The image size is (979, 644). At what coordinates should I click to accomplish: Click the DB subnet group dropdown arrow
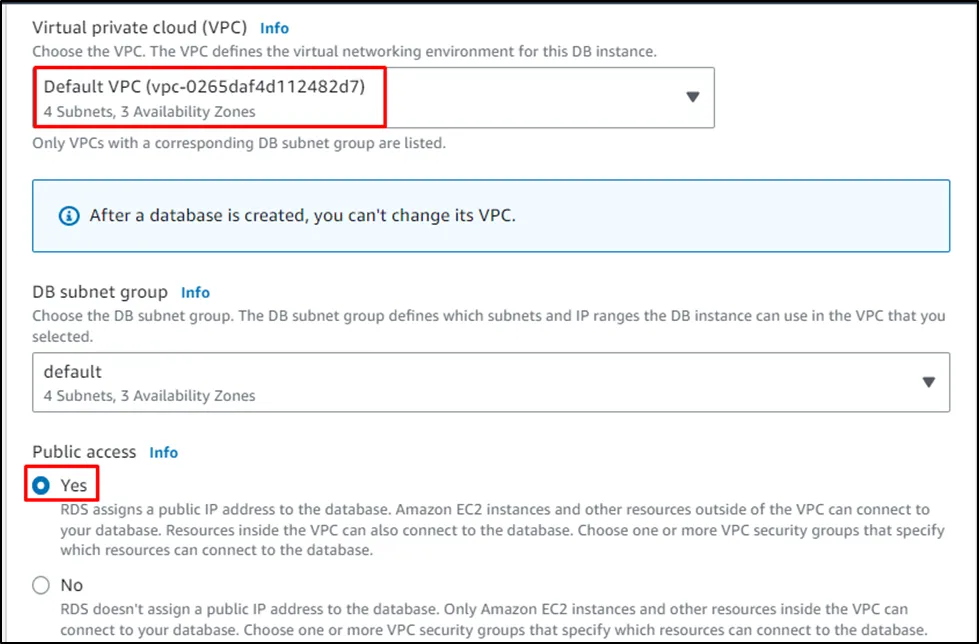(928, 382)
